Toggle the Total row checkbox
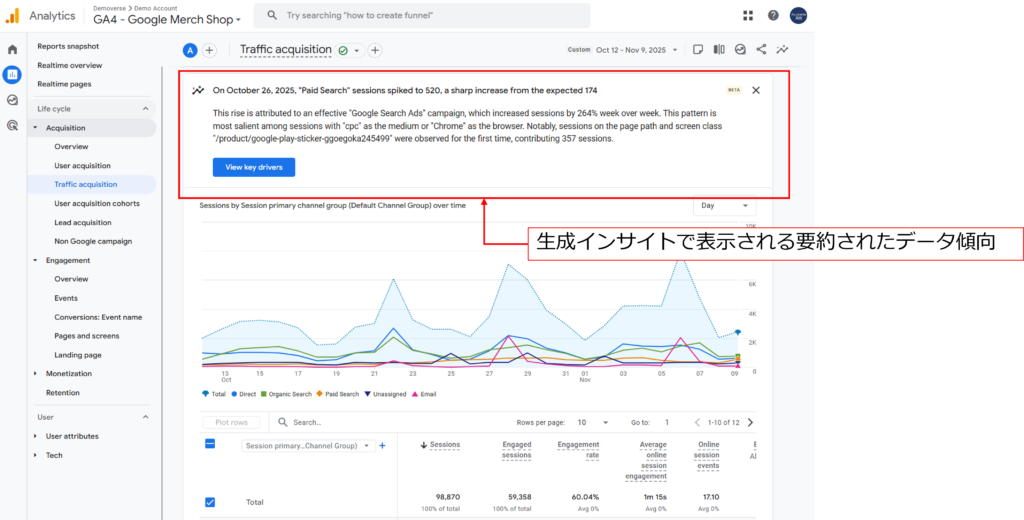The width and height of the screenshot is (1024, 520). pos(210,502)
